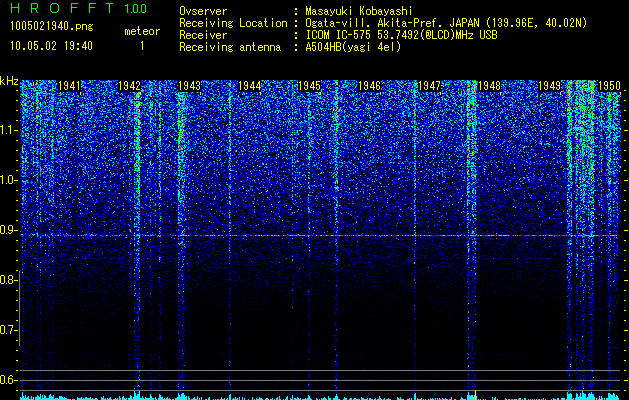The image size is (629, 400).
Task: Click the Receiver field label
Action: click(203, 35)
